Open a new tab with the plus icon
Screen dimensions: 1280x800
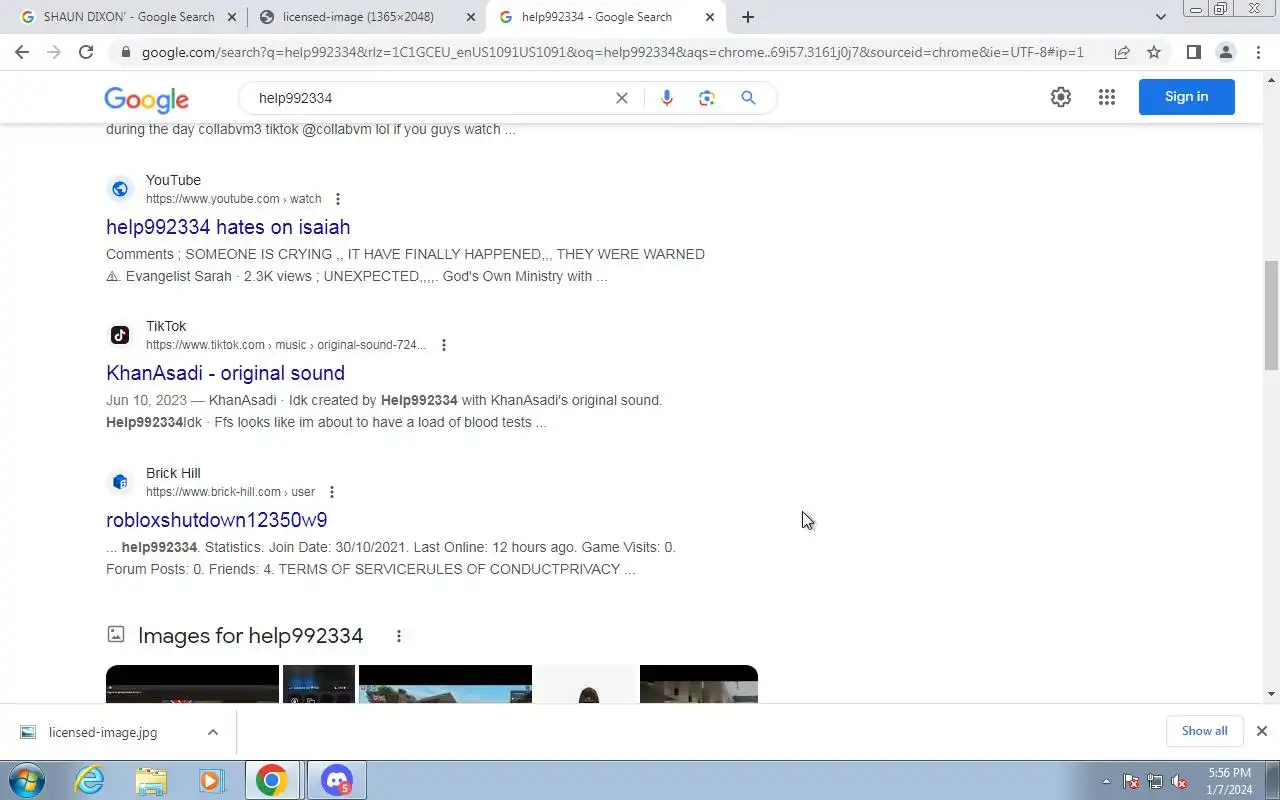click(748, 17)
